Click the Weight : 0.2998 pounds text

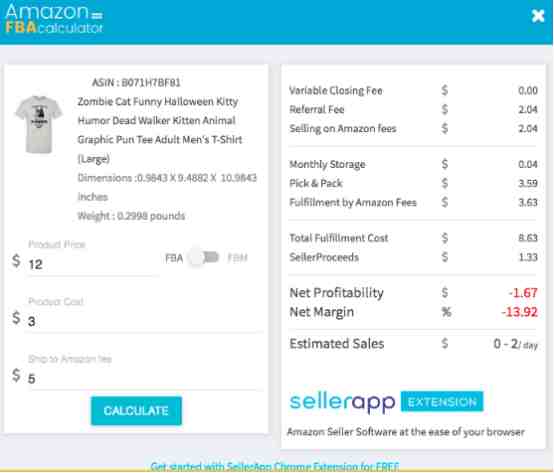pos(131,216)
